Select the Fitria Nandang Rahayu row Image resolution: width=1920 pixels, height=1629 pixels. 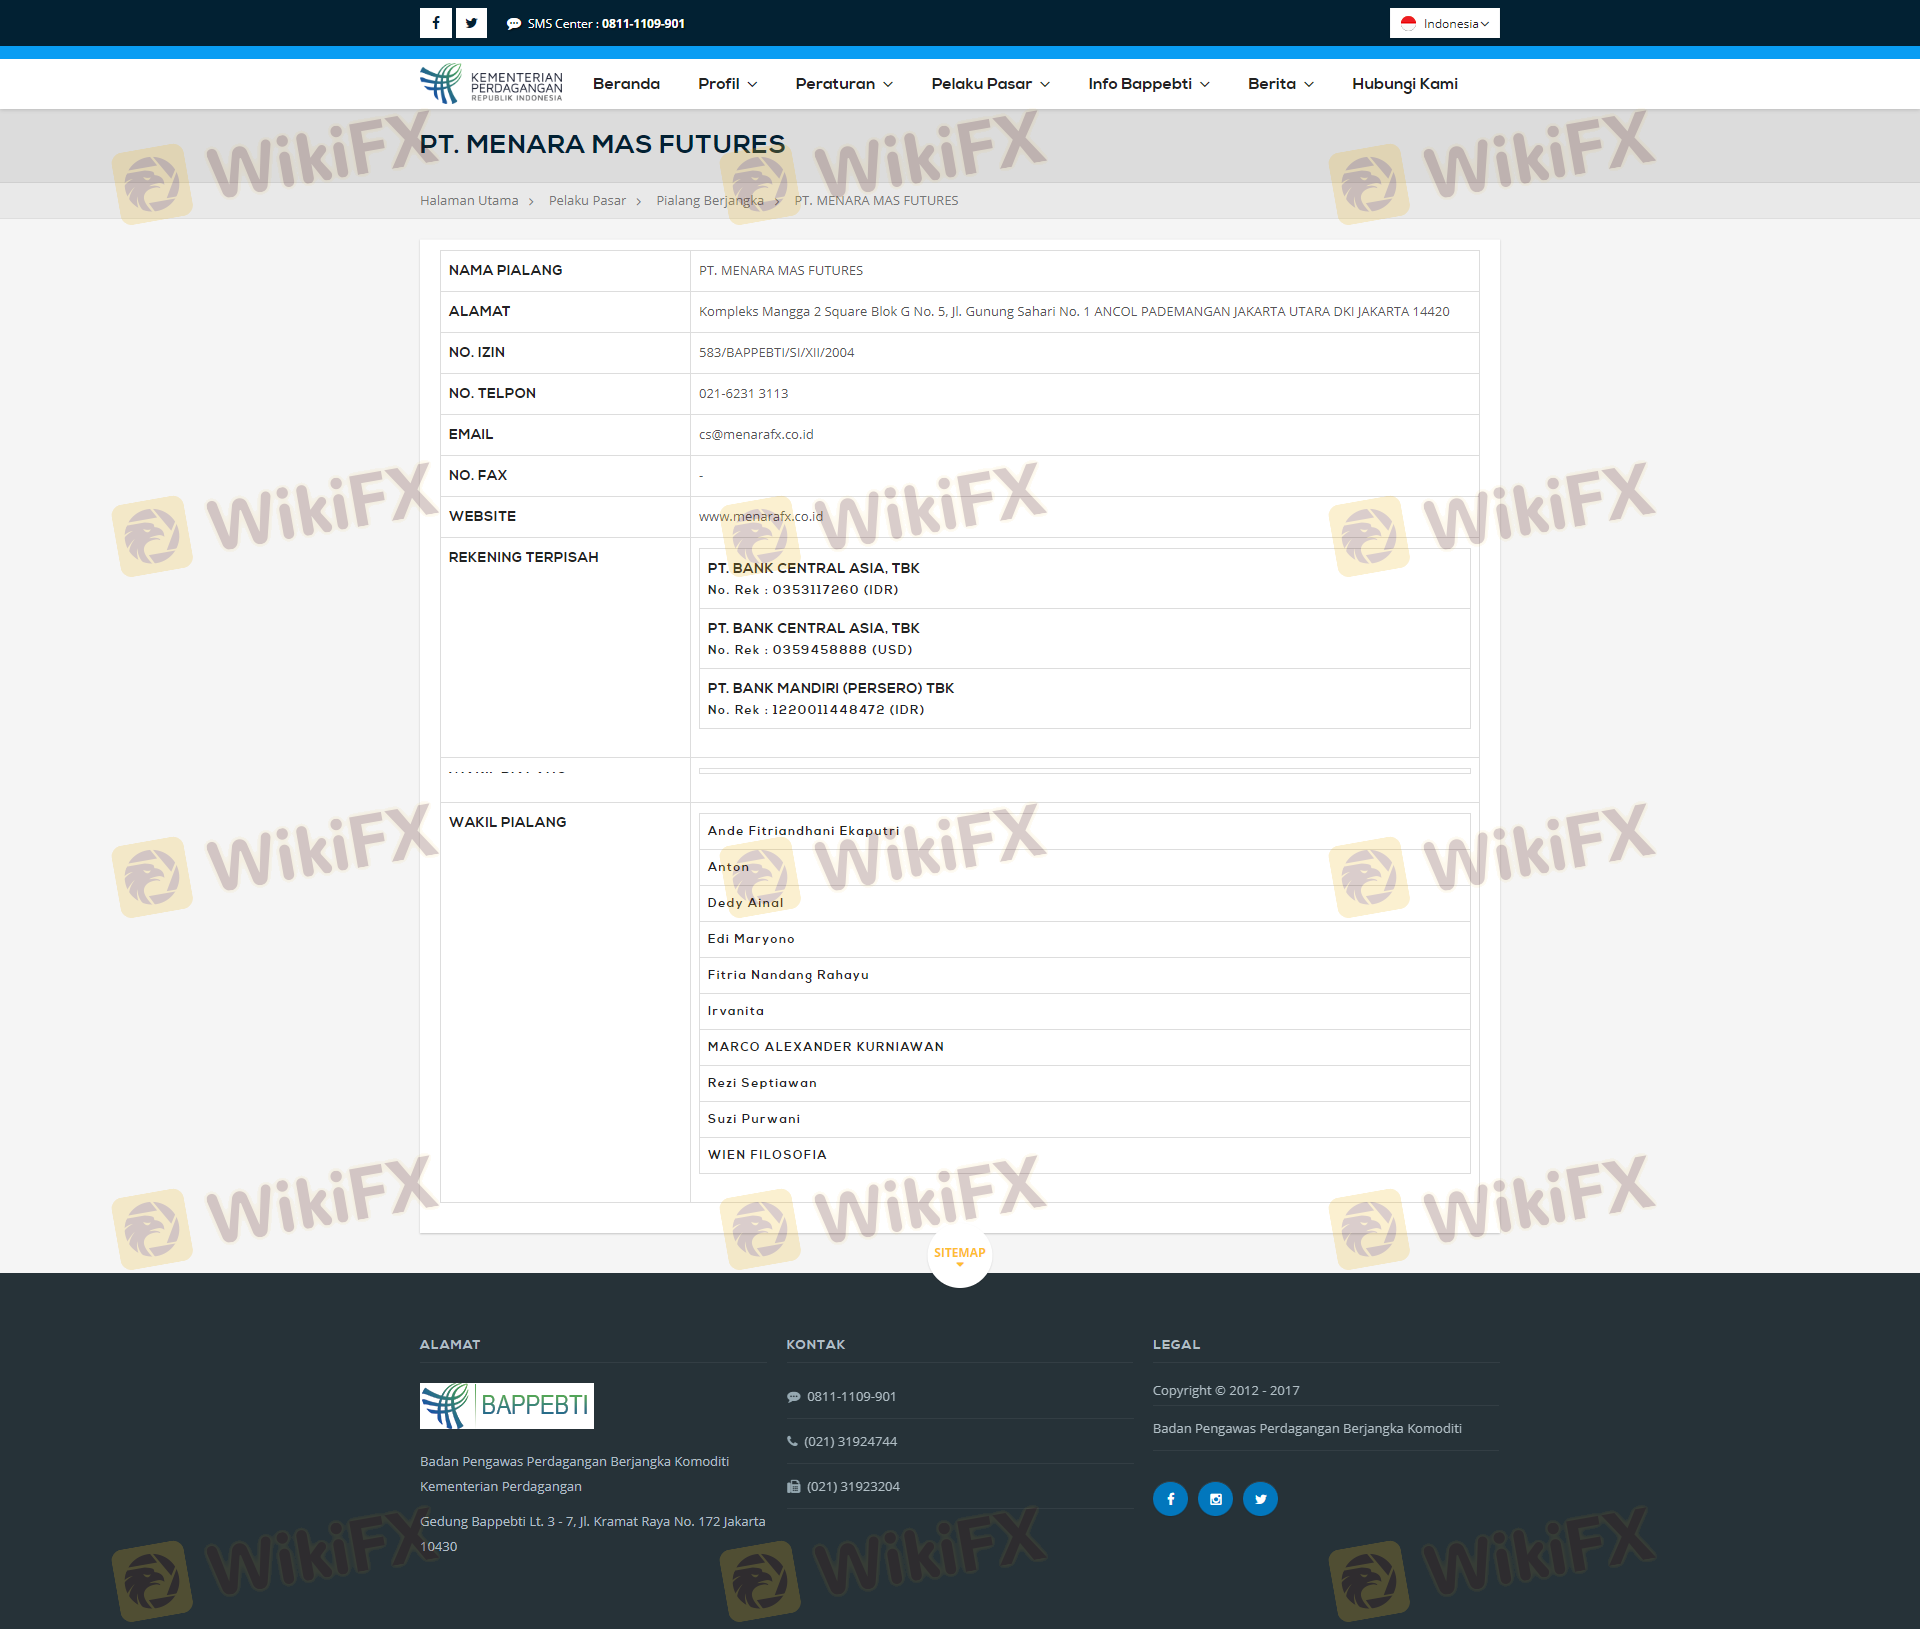[x=1084, y=976]
